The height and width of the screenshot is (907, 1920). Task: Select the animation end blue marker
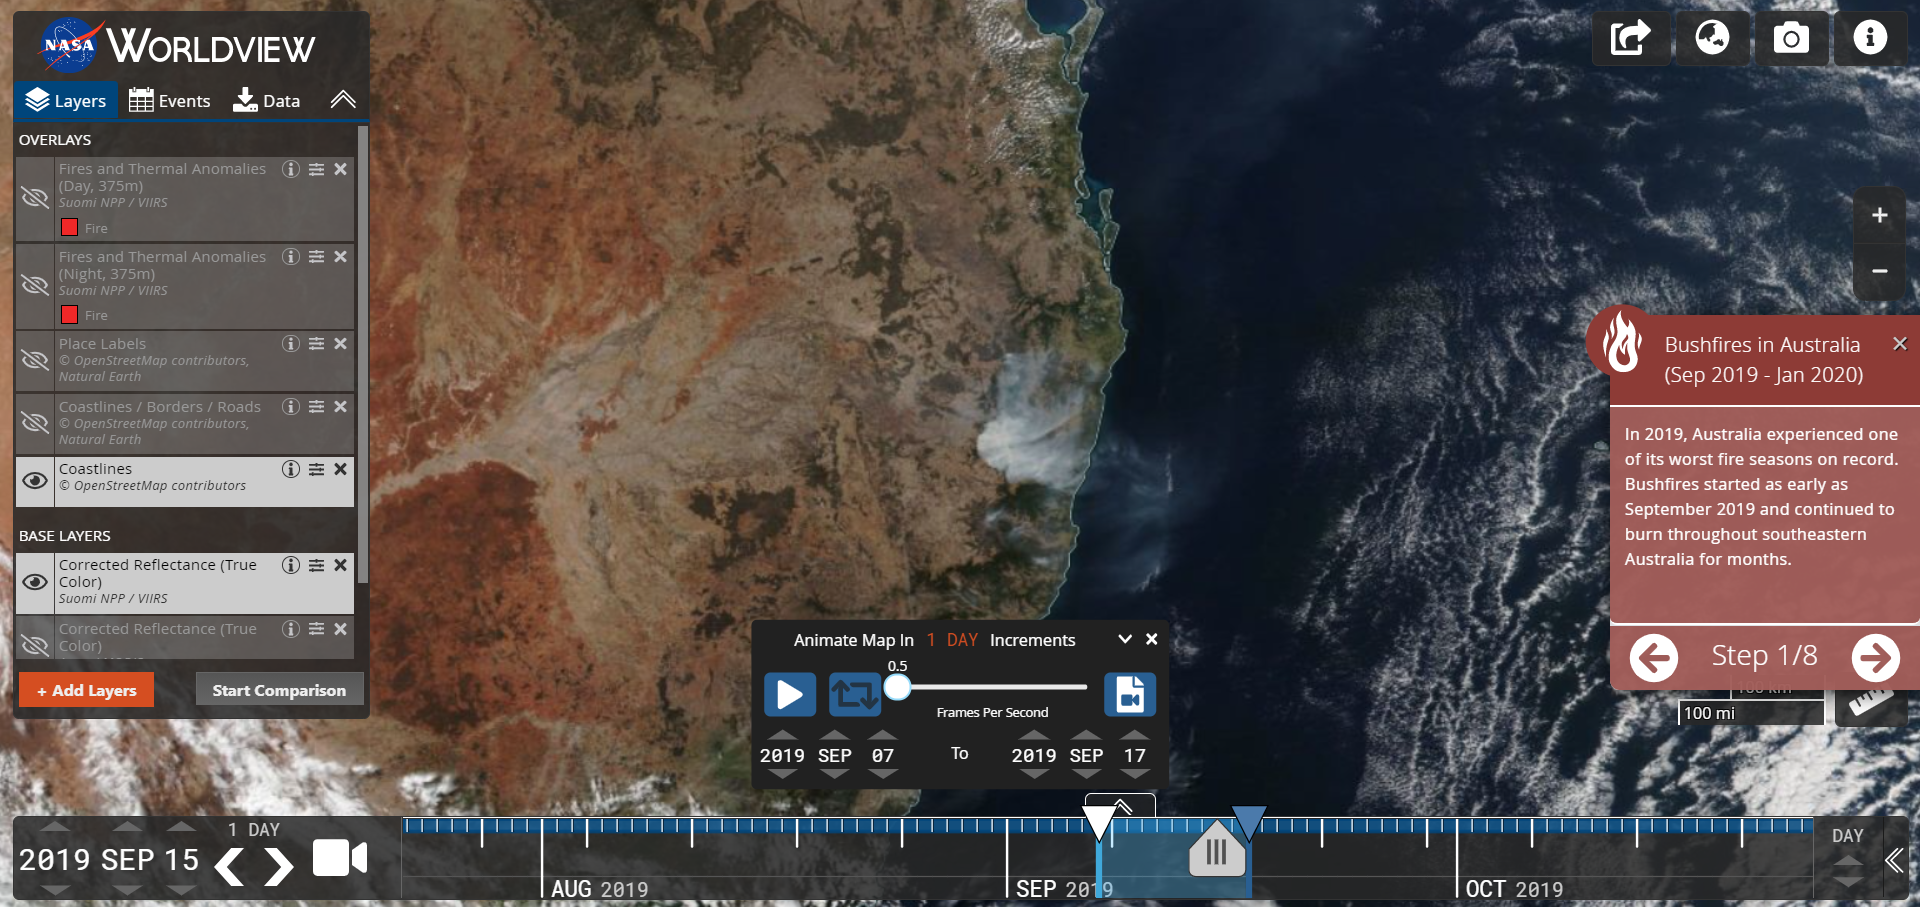click(1248, 823)
